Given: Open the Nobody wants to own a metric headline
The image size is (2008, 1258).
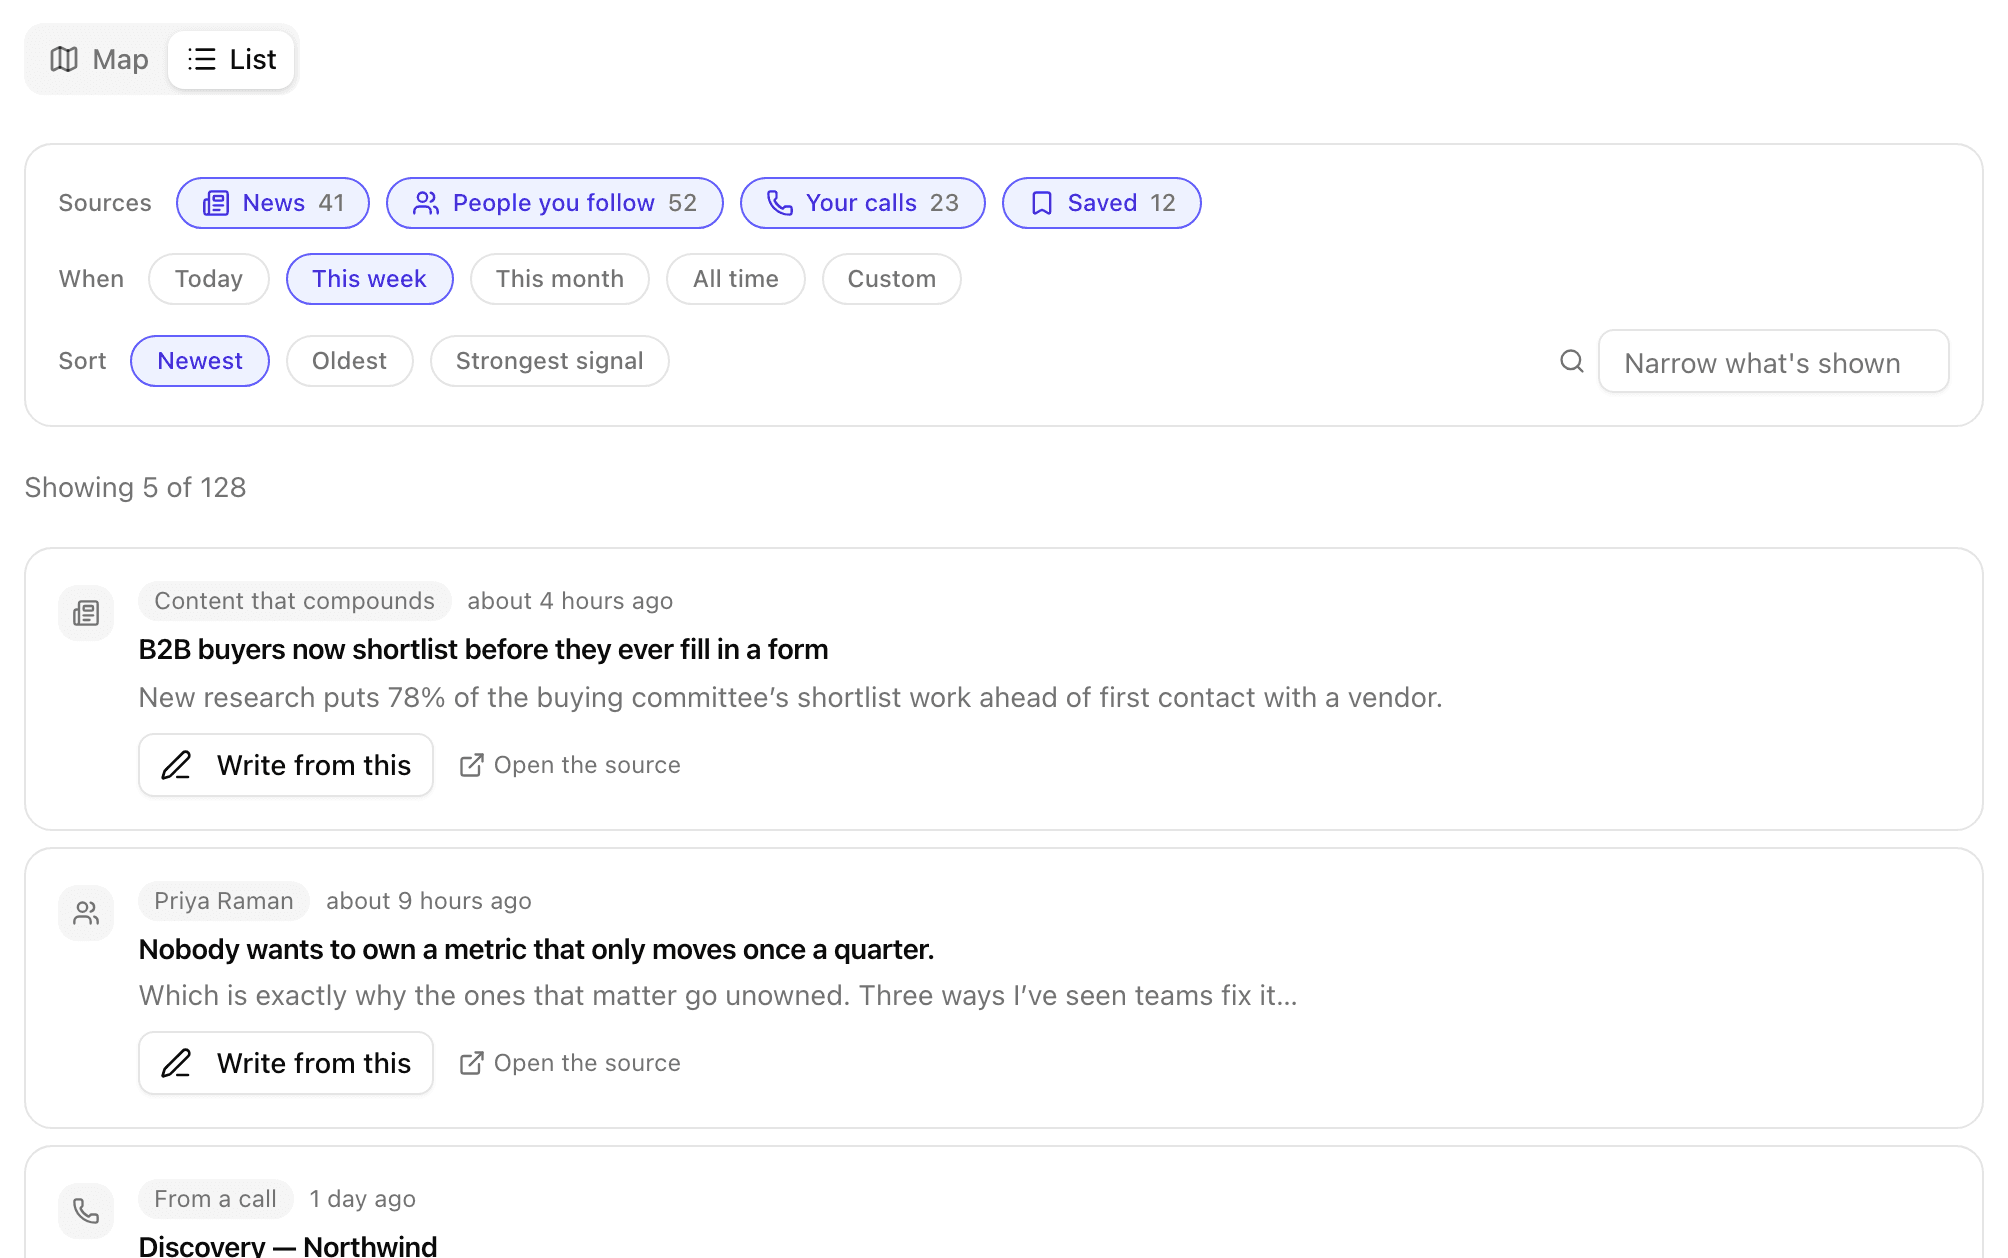Looking at the screenshot, I should tap(536, 950).
